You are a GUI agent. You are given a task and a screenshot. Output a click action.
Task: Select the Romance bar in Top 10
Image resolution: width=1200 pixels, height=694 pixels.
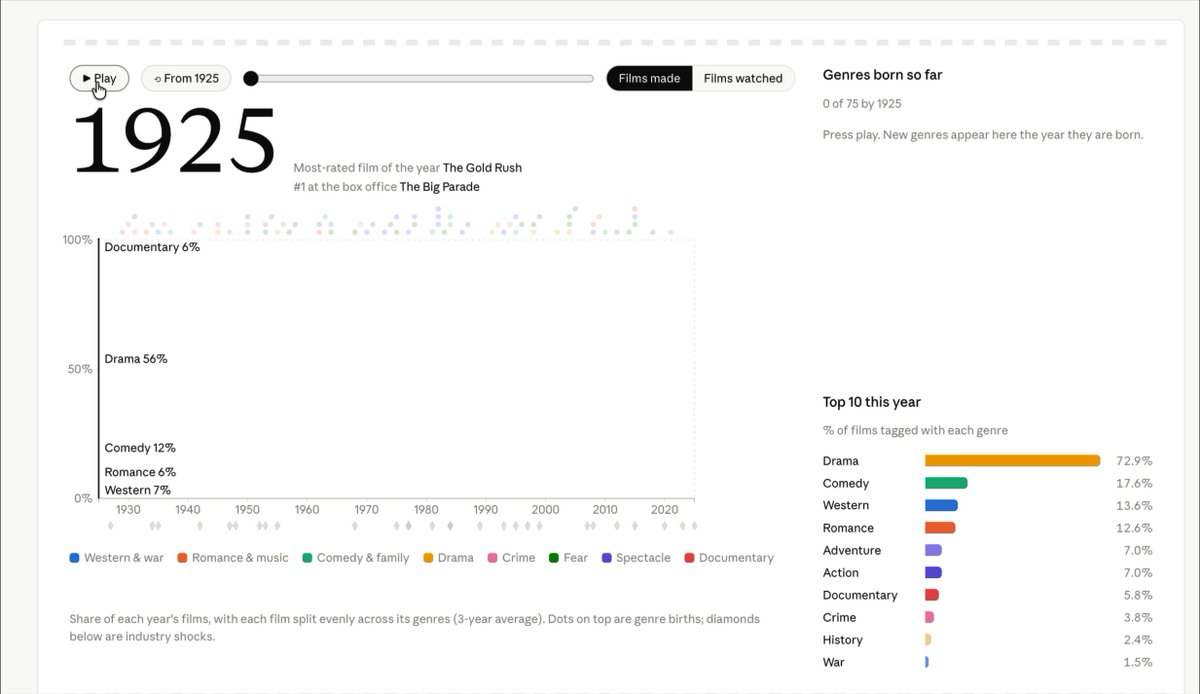tap(940, 528)
